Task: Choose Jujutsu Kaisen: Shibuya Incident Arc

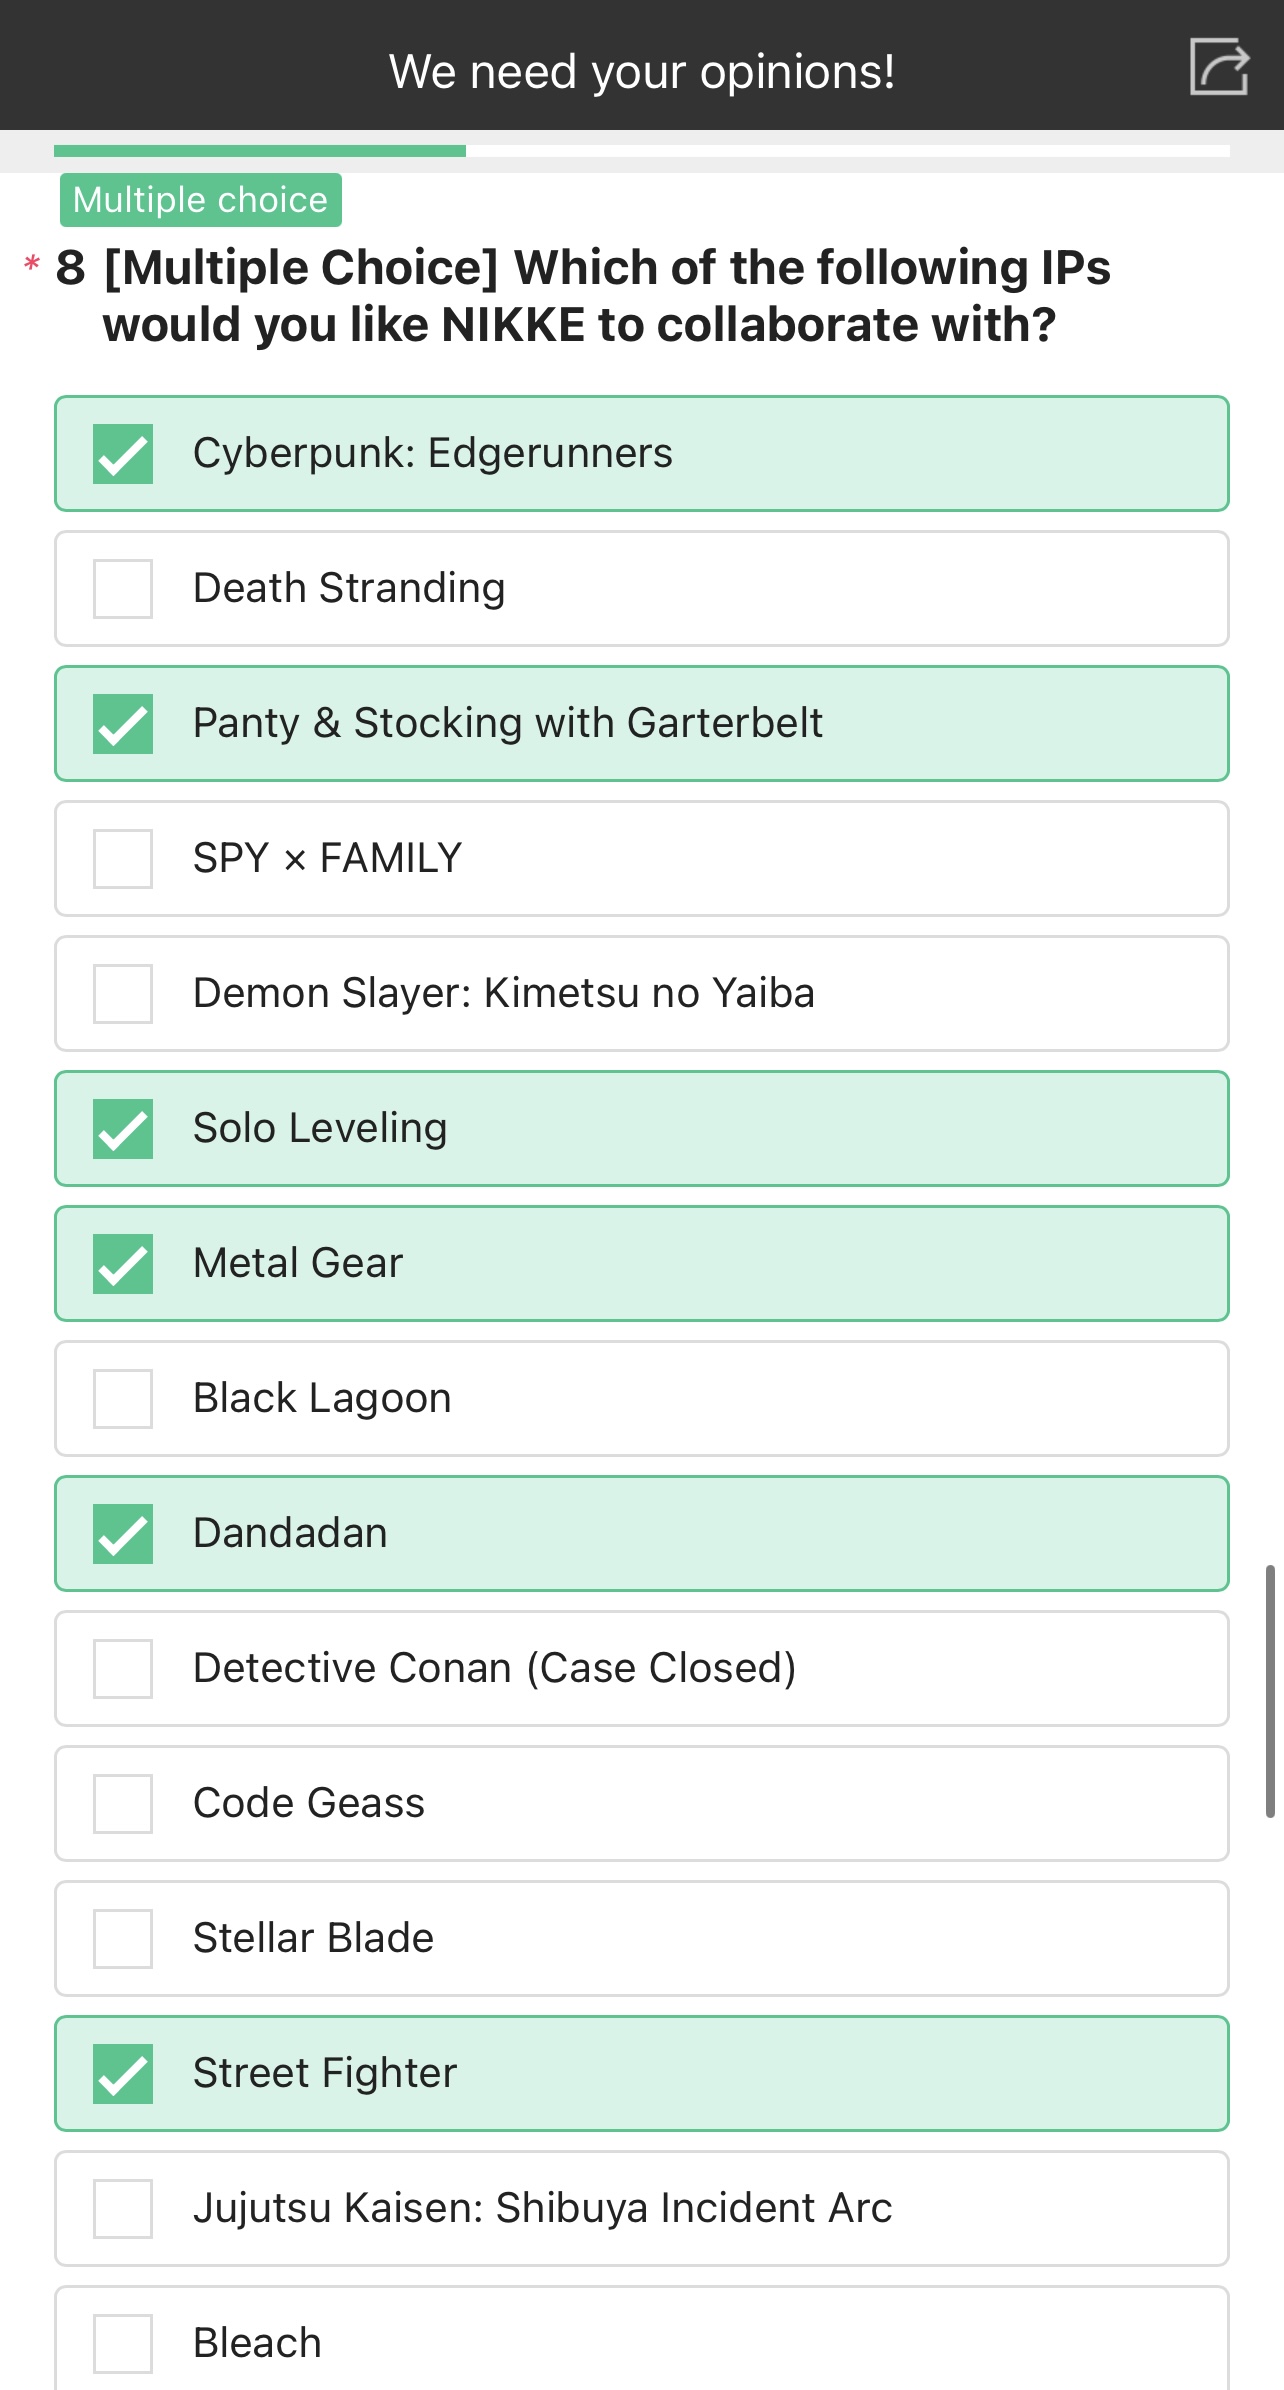Action: point(123,2209)
